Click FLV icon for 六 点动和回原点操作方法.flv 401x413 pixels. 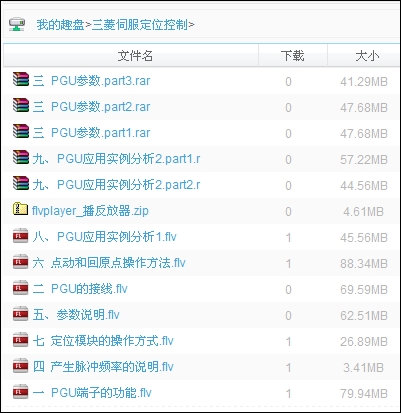(20, 261)
